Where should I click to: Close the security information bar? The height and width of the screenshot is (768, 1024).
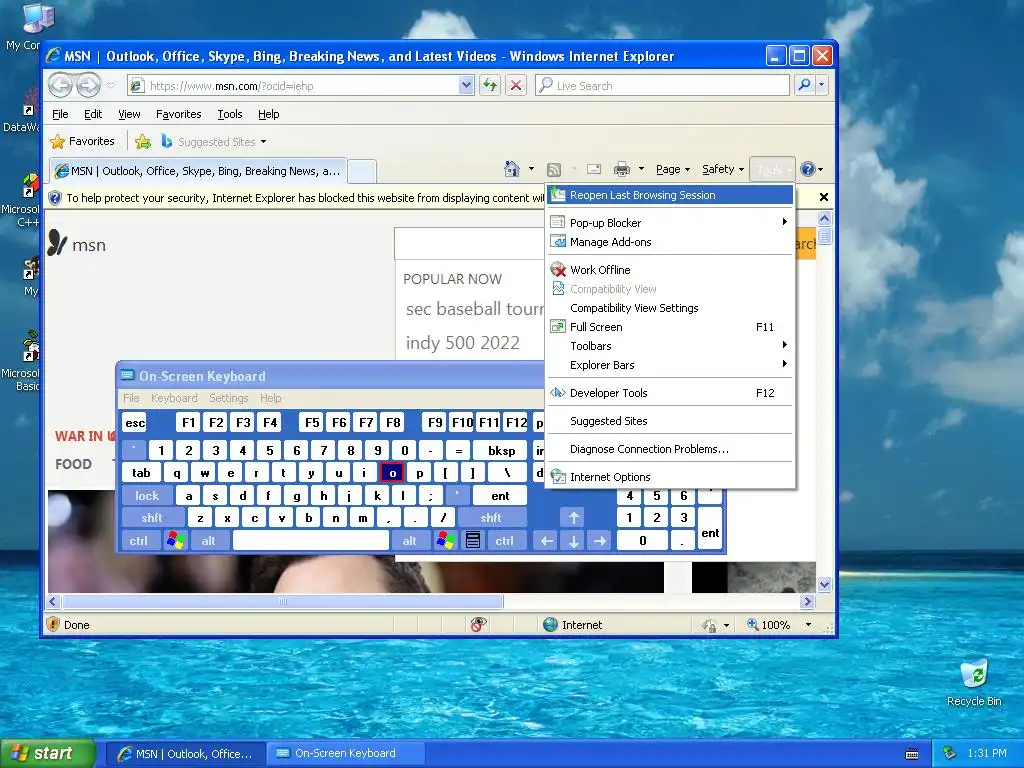pyautogui.click(x=824, y=197)
